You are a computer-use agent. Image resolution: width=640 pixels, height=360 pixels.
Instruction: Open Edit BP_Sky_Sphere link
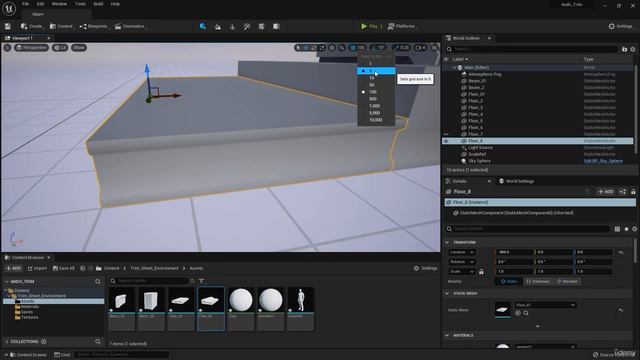coord(603,161)
